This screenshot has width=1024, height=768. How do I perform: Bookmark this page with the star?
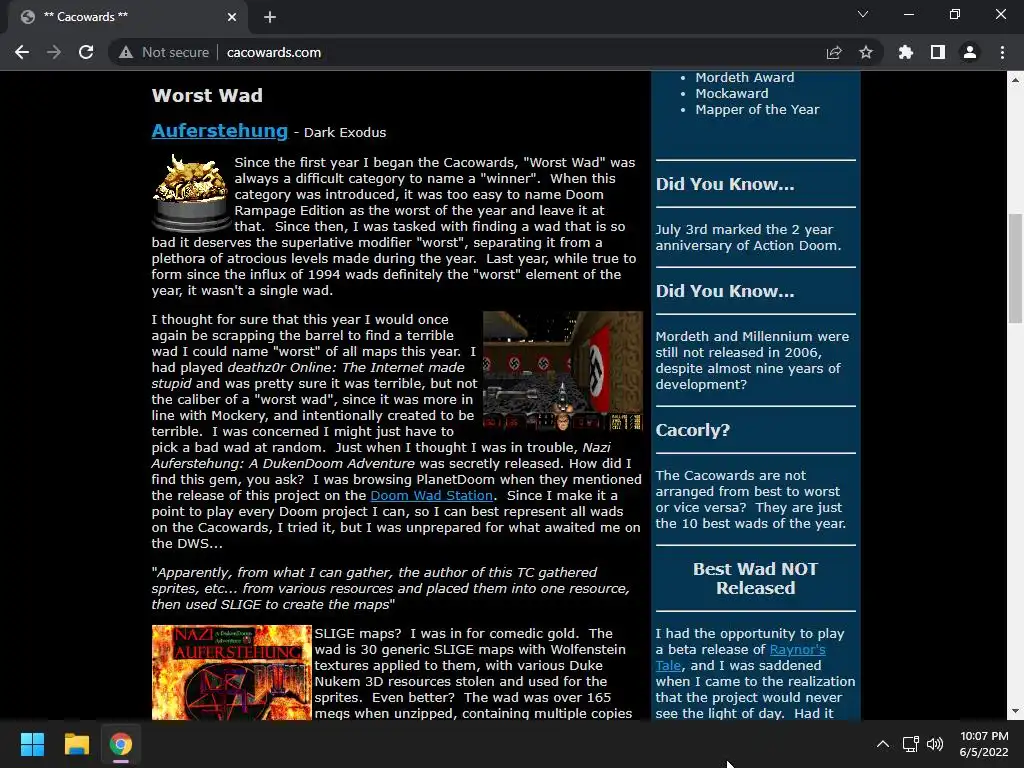[866, 52]
